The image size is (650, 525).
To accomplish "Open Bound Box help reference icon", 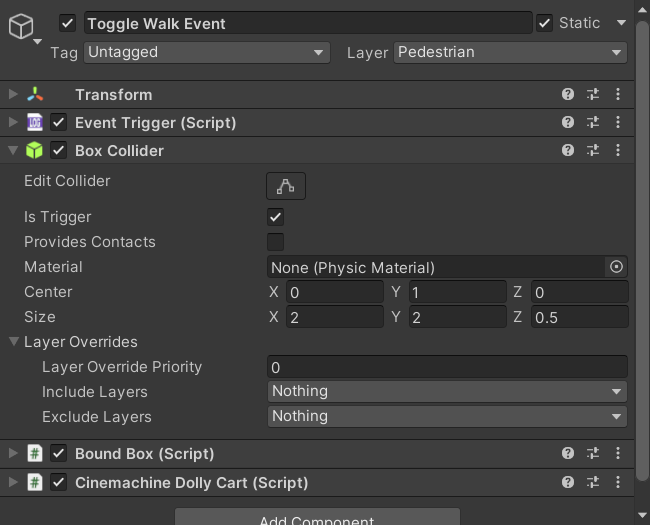I will (x=568, y=453).
